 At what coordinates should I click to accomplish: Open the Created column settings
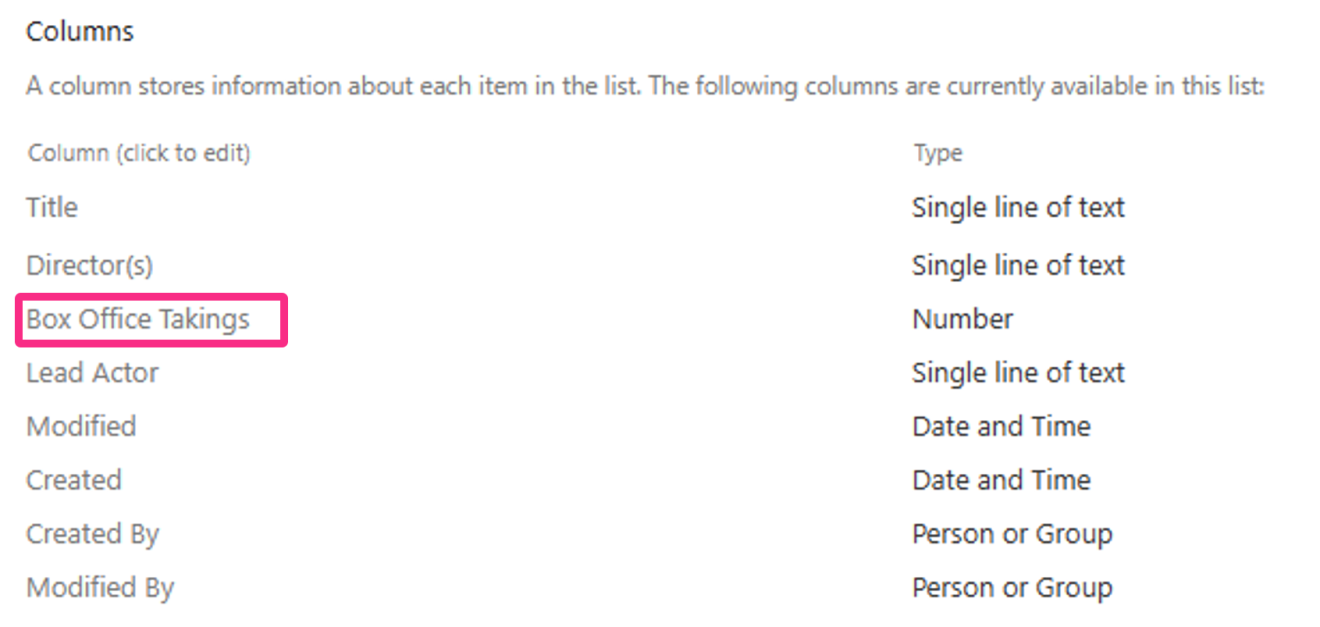[x=73, y=480]
